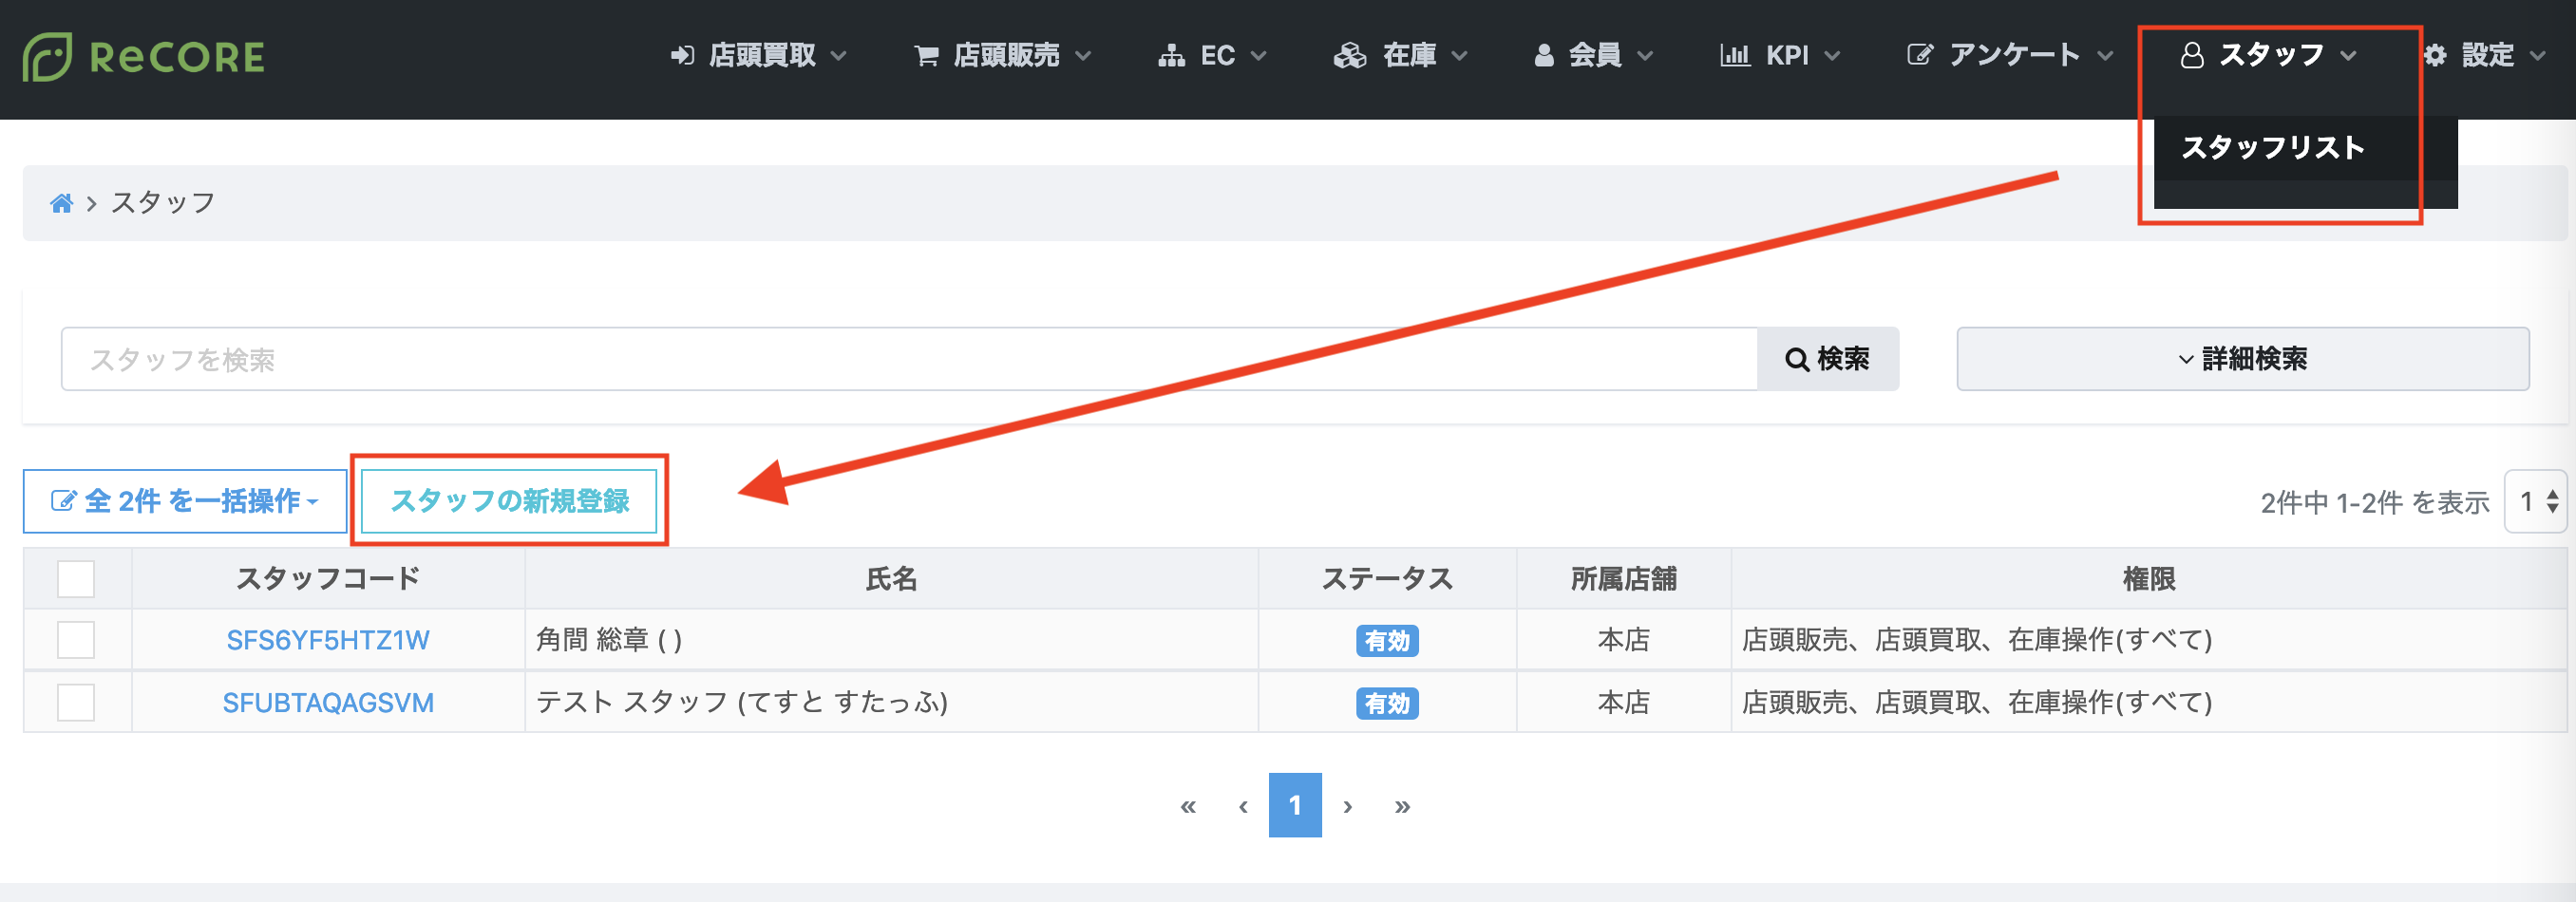Click the magnifier icon in 検索 button
The width and height of the screenshot is (2576, 902).
coord(1797,359)
